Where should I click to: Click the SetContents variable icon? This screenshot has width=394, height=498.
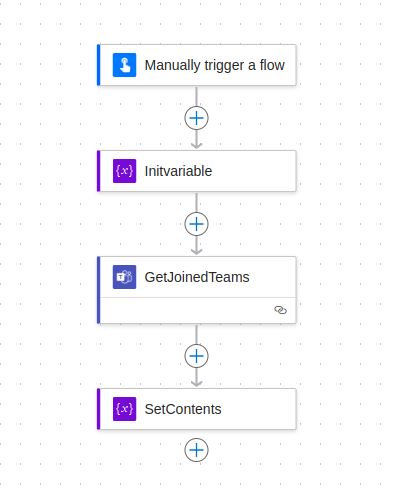point(124,409)
